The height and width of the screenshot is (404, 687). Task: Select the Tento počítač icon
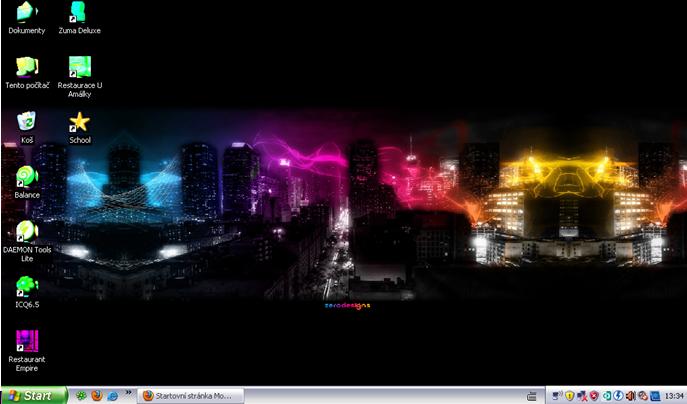tap(27, 73)
